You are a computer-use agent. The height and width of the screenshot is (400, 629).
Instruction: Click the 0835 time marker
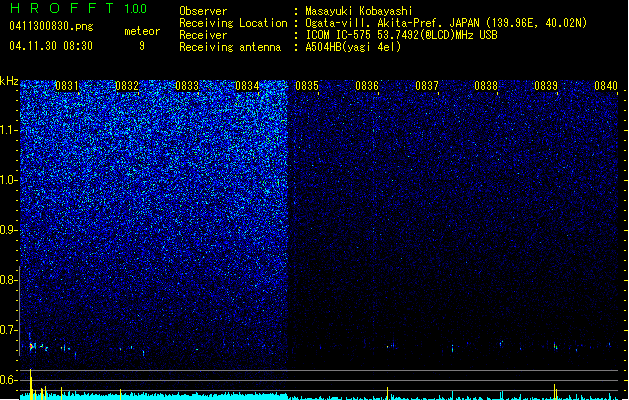click(x=307, y=86)
